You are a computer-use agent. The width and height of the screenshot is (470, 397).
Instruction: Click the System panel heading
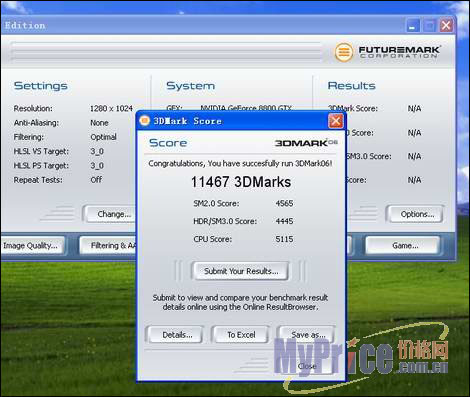[190, 86]
